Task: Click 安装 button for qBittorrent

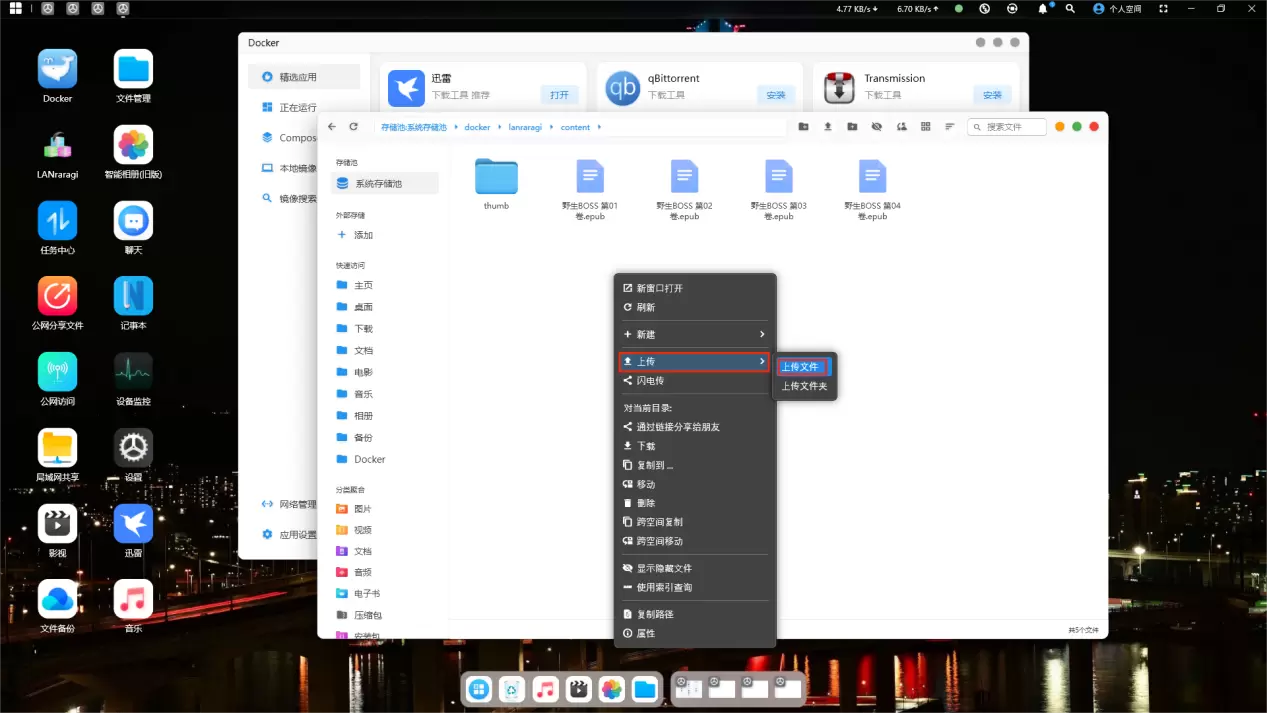Action: point(776,95)
